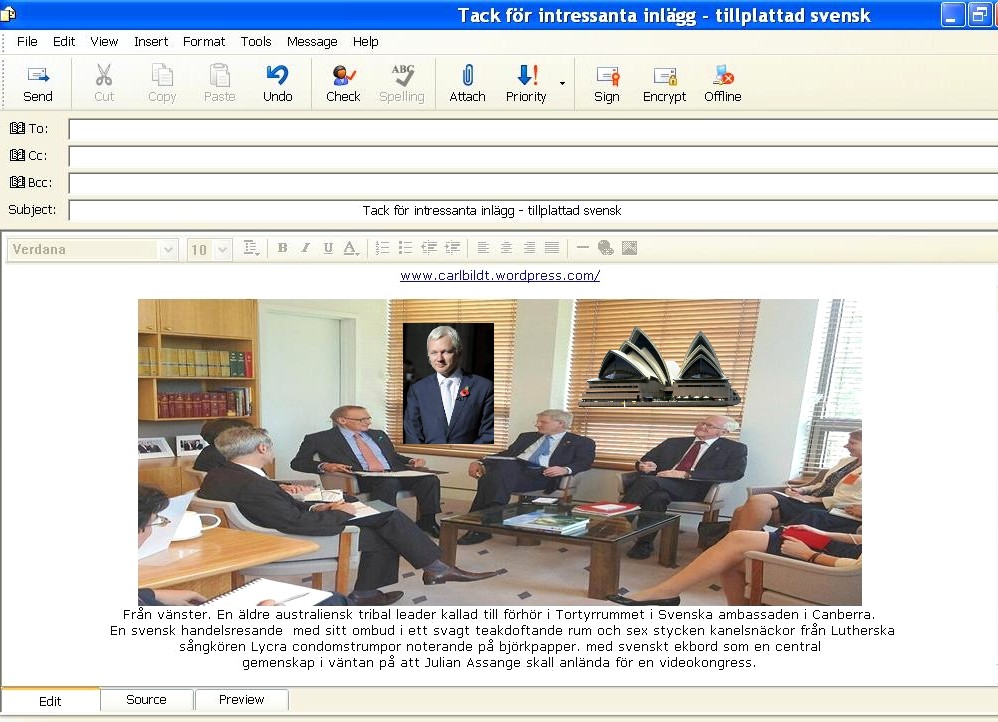Click the Send toolbar button

(38, 83)
